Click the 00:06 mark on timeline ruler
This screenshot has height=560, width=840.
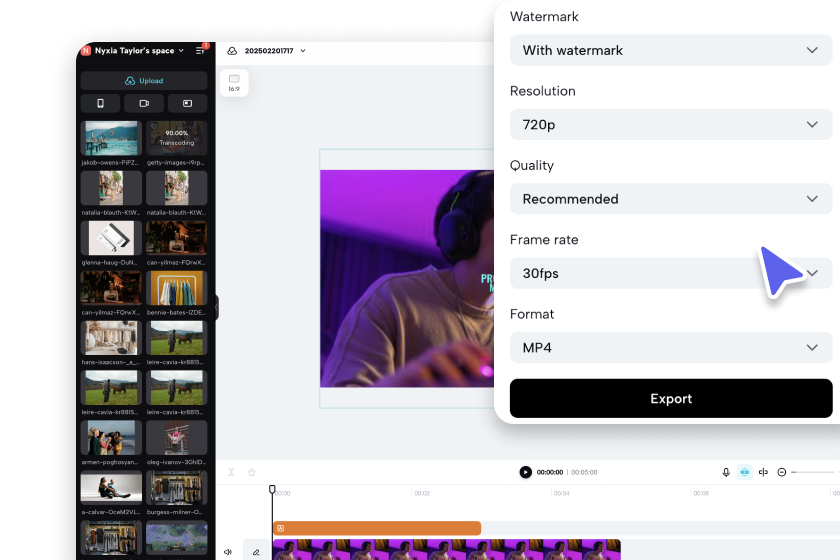coord(701,493)
